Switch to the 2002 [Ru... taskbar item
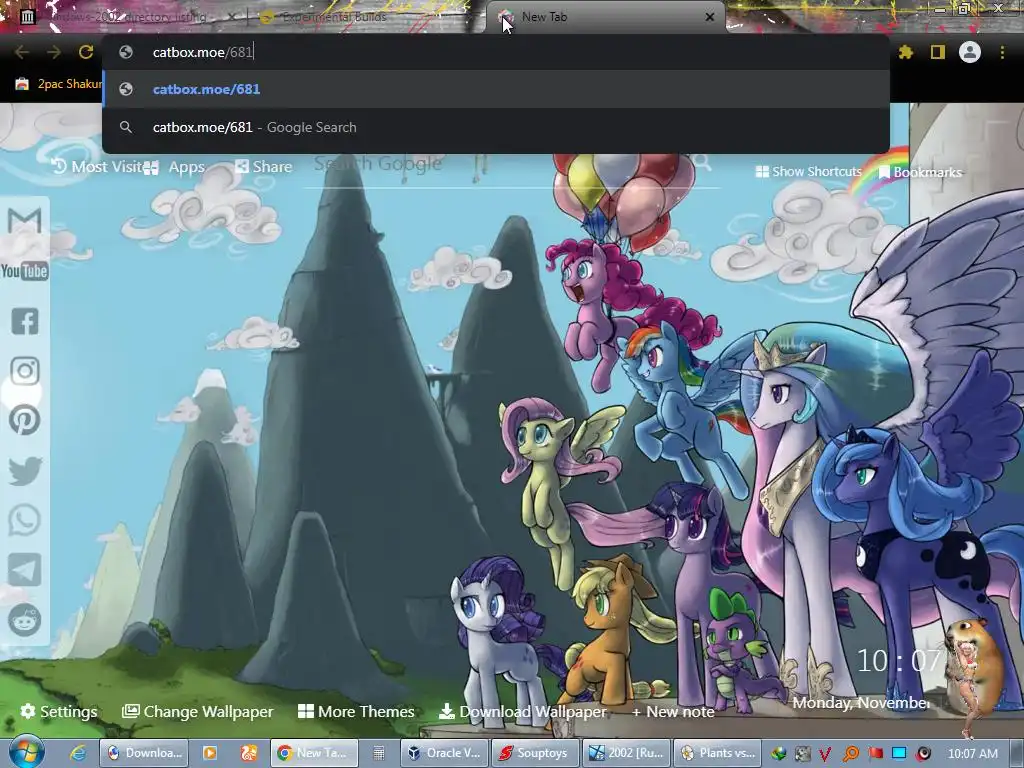Viewport: 1024px width, 768px height. 626,753
